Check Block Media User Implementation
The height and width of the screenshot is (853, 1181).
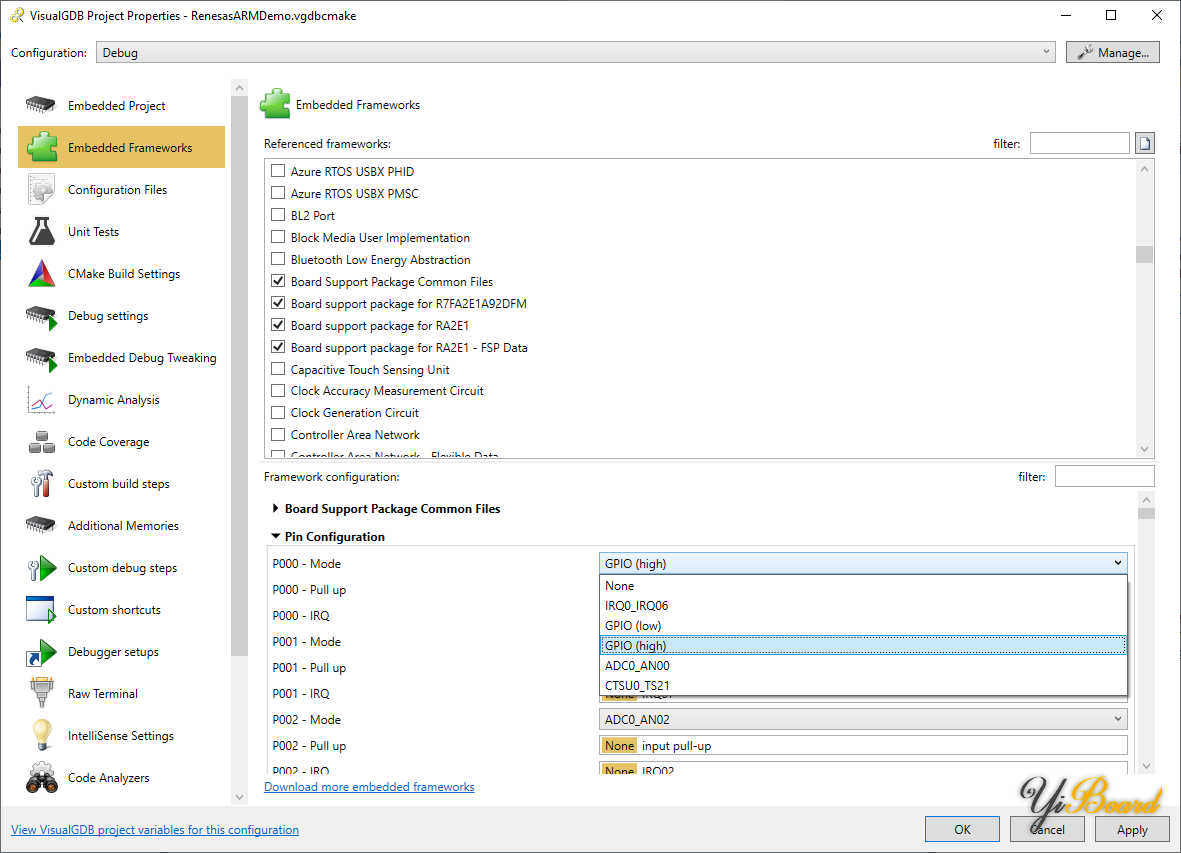pos(278,237)
